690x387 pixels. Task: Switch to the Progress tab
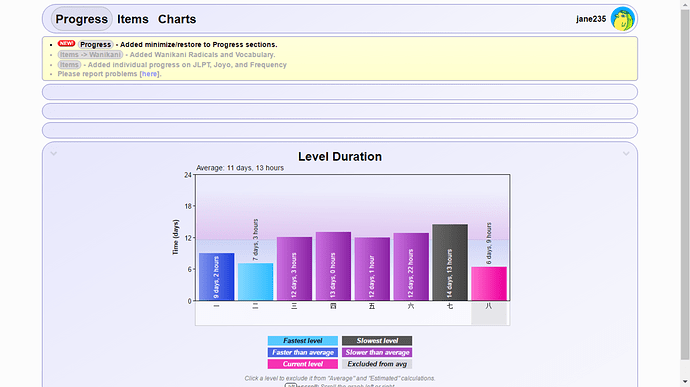click(x=81, y=19)
